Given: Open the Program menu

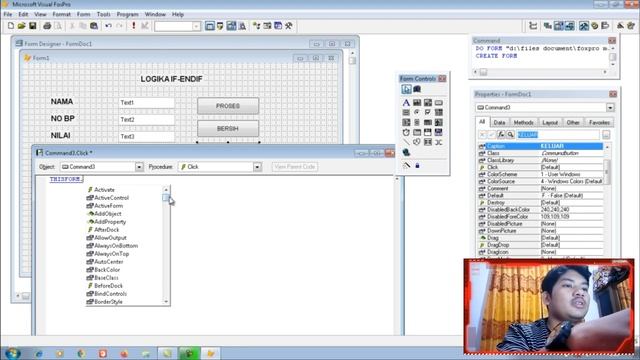Looking at the screenshot, I should tap(127, 14).
